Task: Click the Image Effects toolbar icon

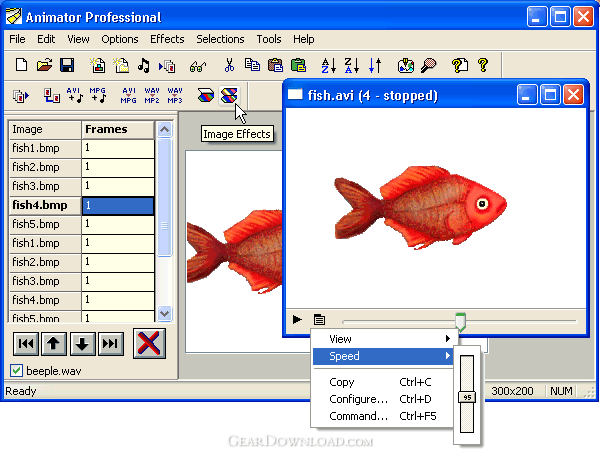Action: (229, 95)
